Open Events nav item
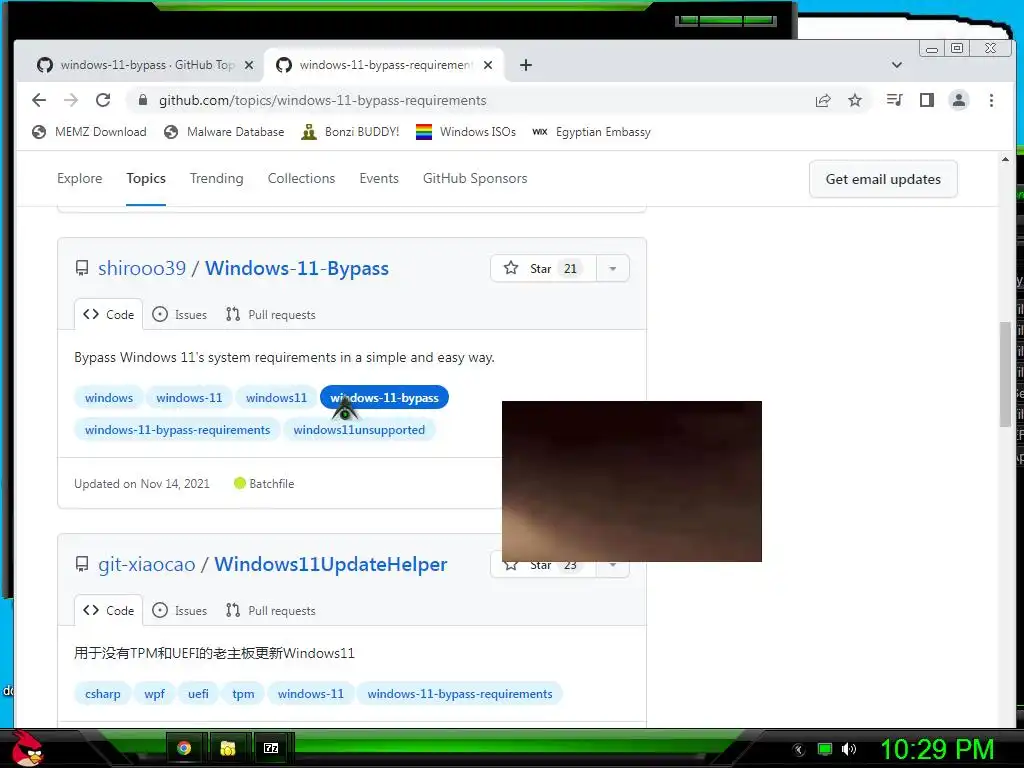The width and height of the screenshot is (1024, 768). 379,178
